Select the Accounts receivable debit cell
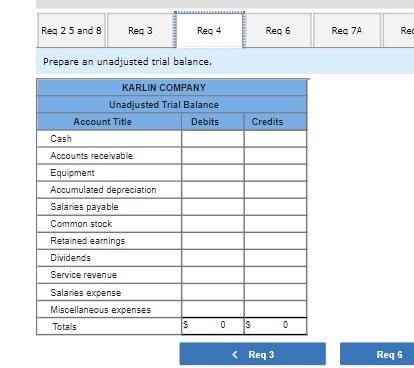 213,156
